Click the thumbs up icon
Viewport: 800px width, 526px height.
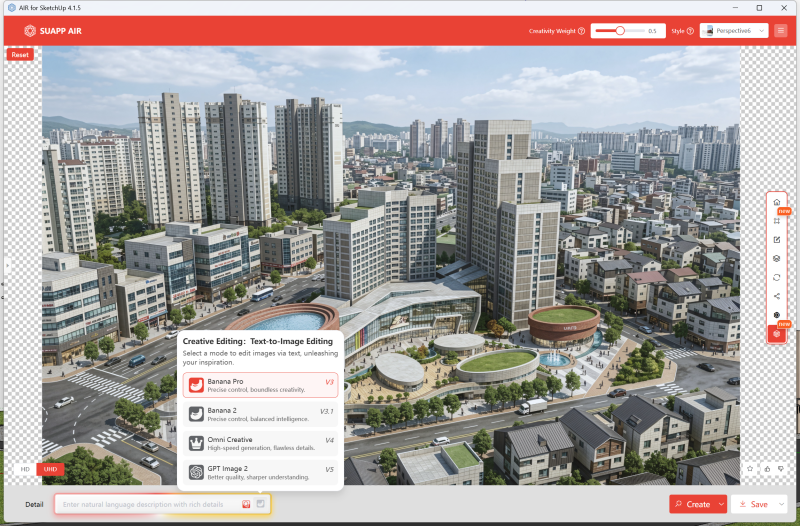tap(767, 468)
